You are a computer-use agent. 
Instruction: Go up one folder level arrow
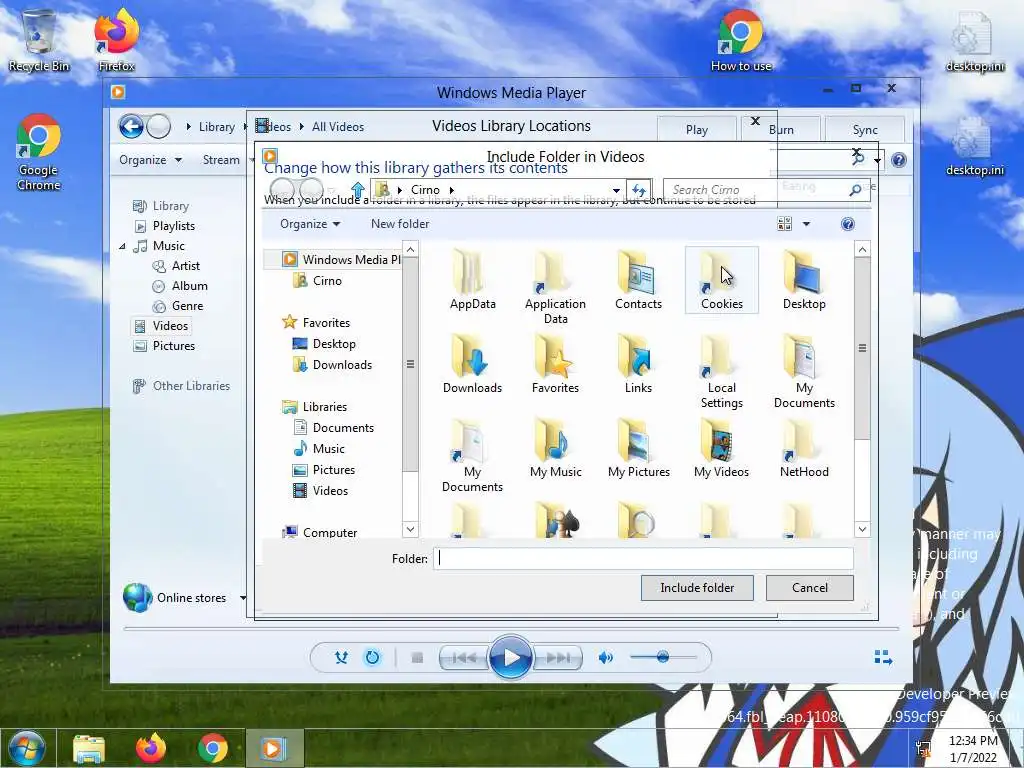coord(357,190)
